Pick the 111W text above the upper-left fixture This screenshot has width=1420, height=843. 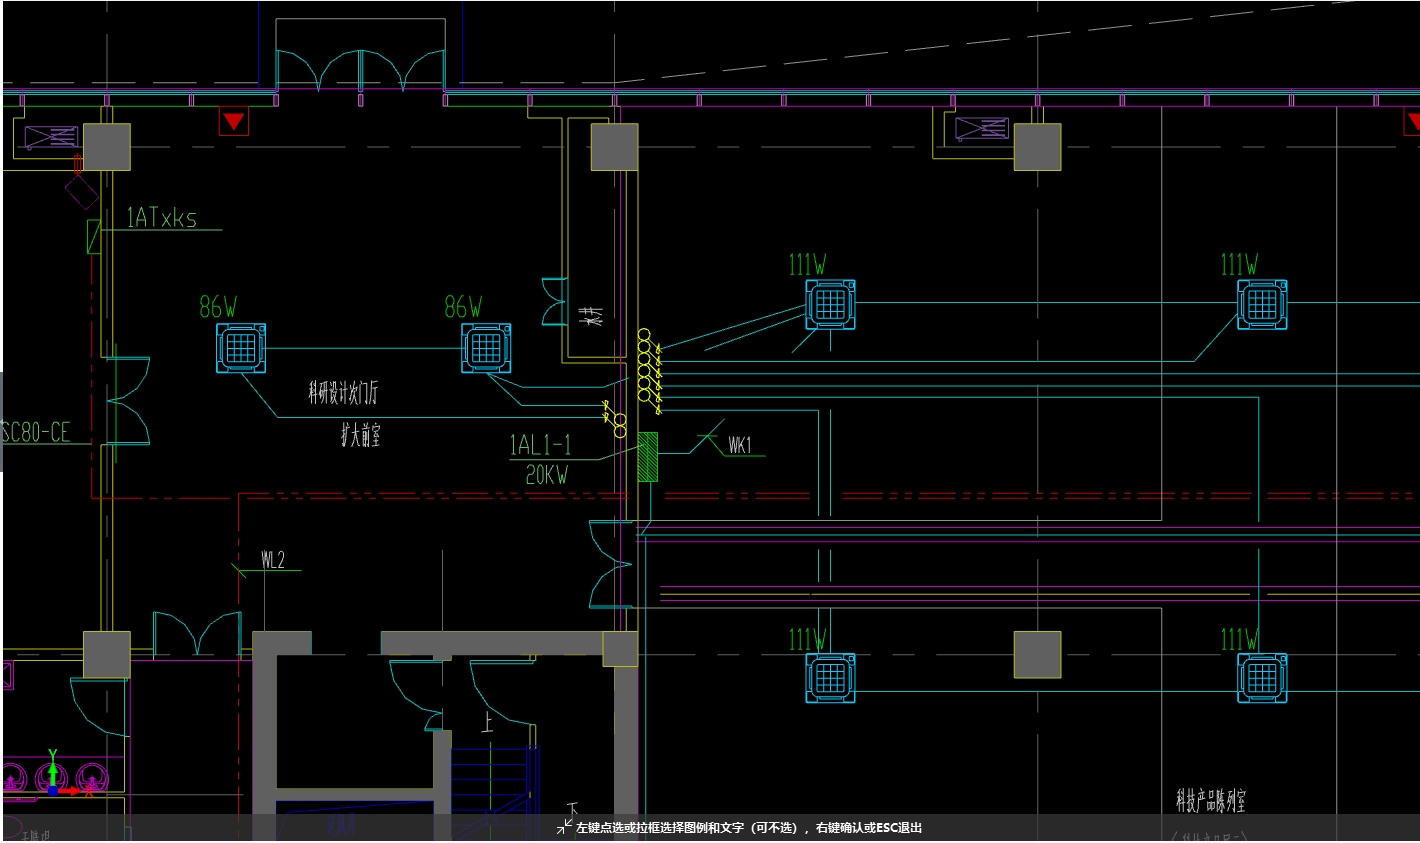coord(807,264)
